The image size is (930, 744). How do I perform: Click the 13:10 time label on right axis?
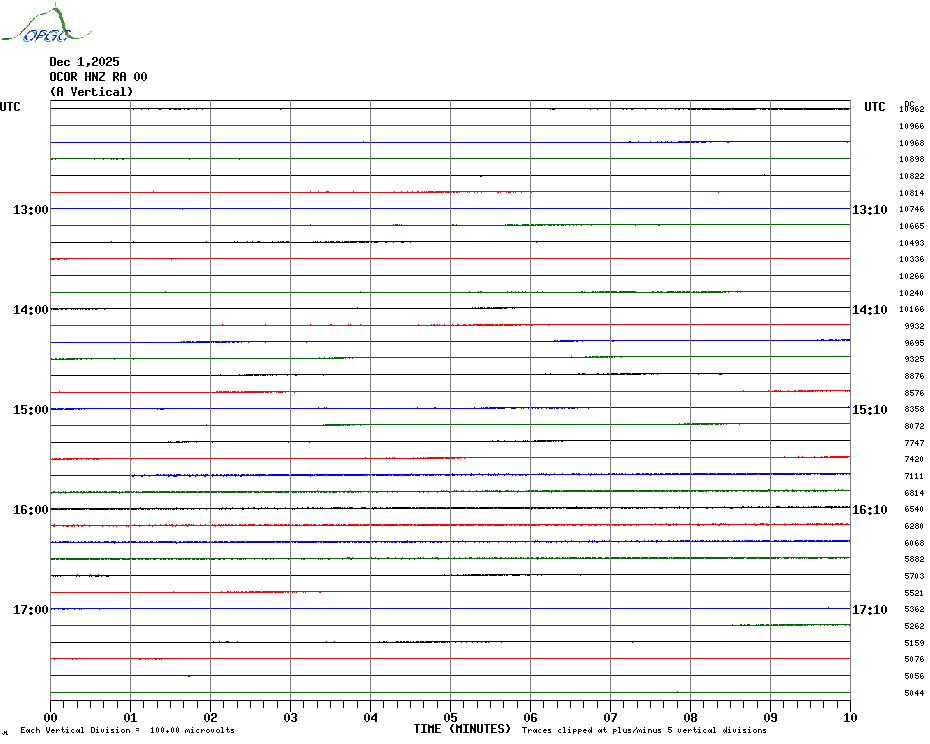pos(869,210)
